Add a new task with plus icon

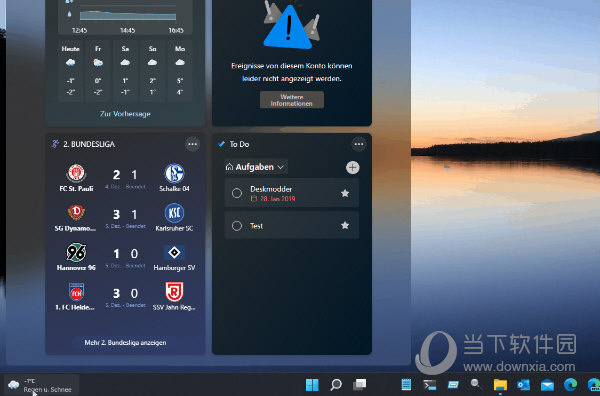[x=352, y=168]
